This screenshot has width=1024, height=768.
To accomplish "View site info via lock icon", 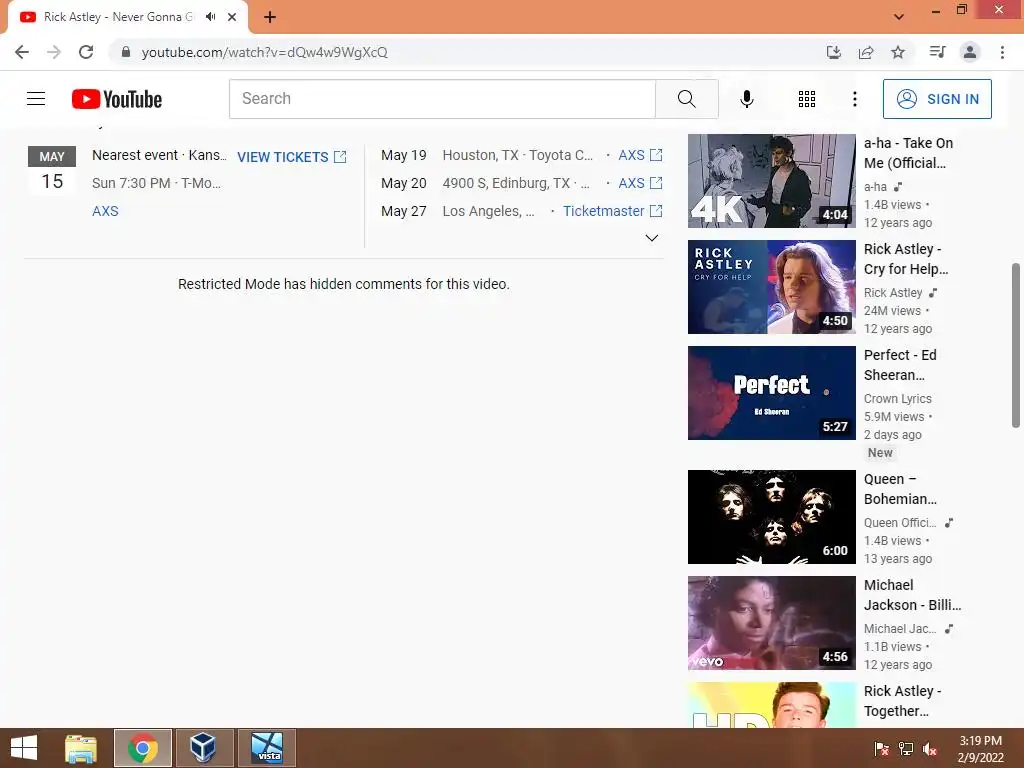I will (x=126, y=52).
